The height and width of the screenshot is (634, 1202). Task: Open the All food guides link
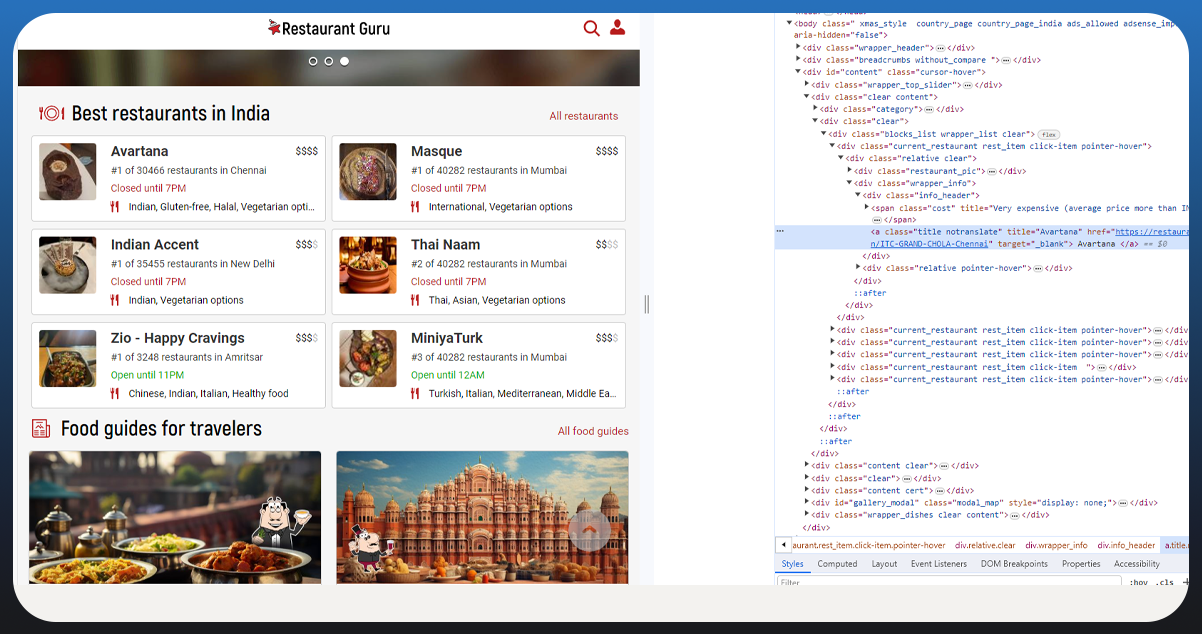593,431
